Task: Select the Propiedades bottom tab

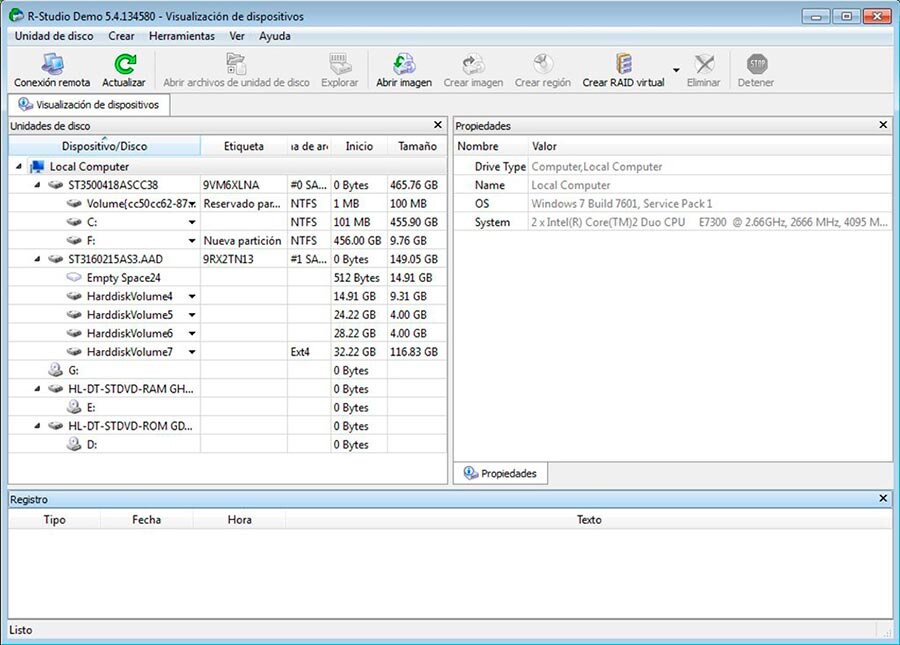Action: (x=500, y=473)
